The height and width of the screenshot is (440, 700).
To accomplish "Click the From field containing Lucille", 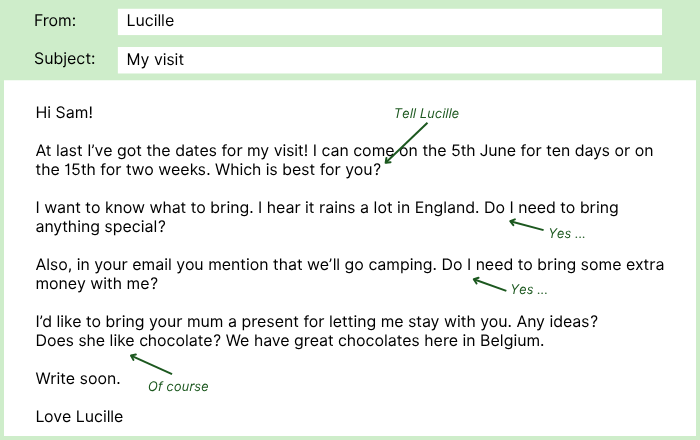I will [389, 21].
